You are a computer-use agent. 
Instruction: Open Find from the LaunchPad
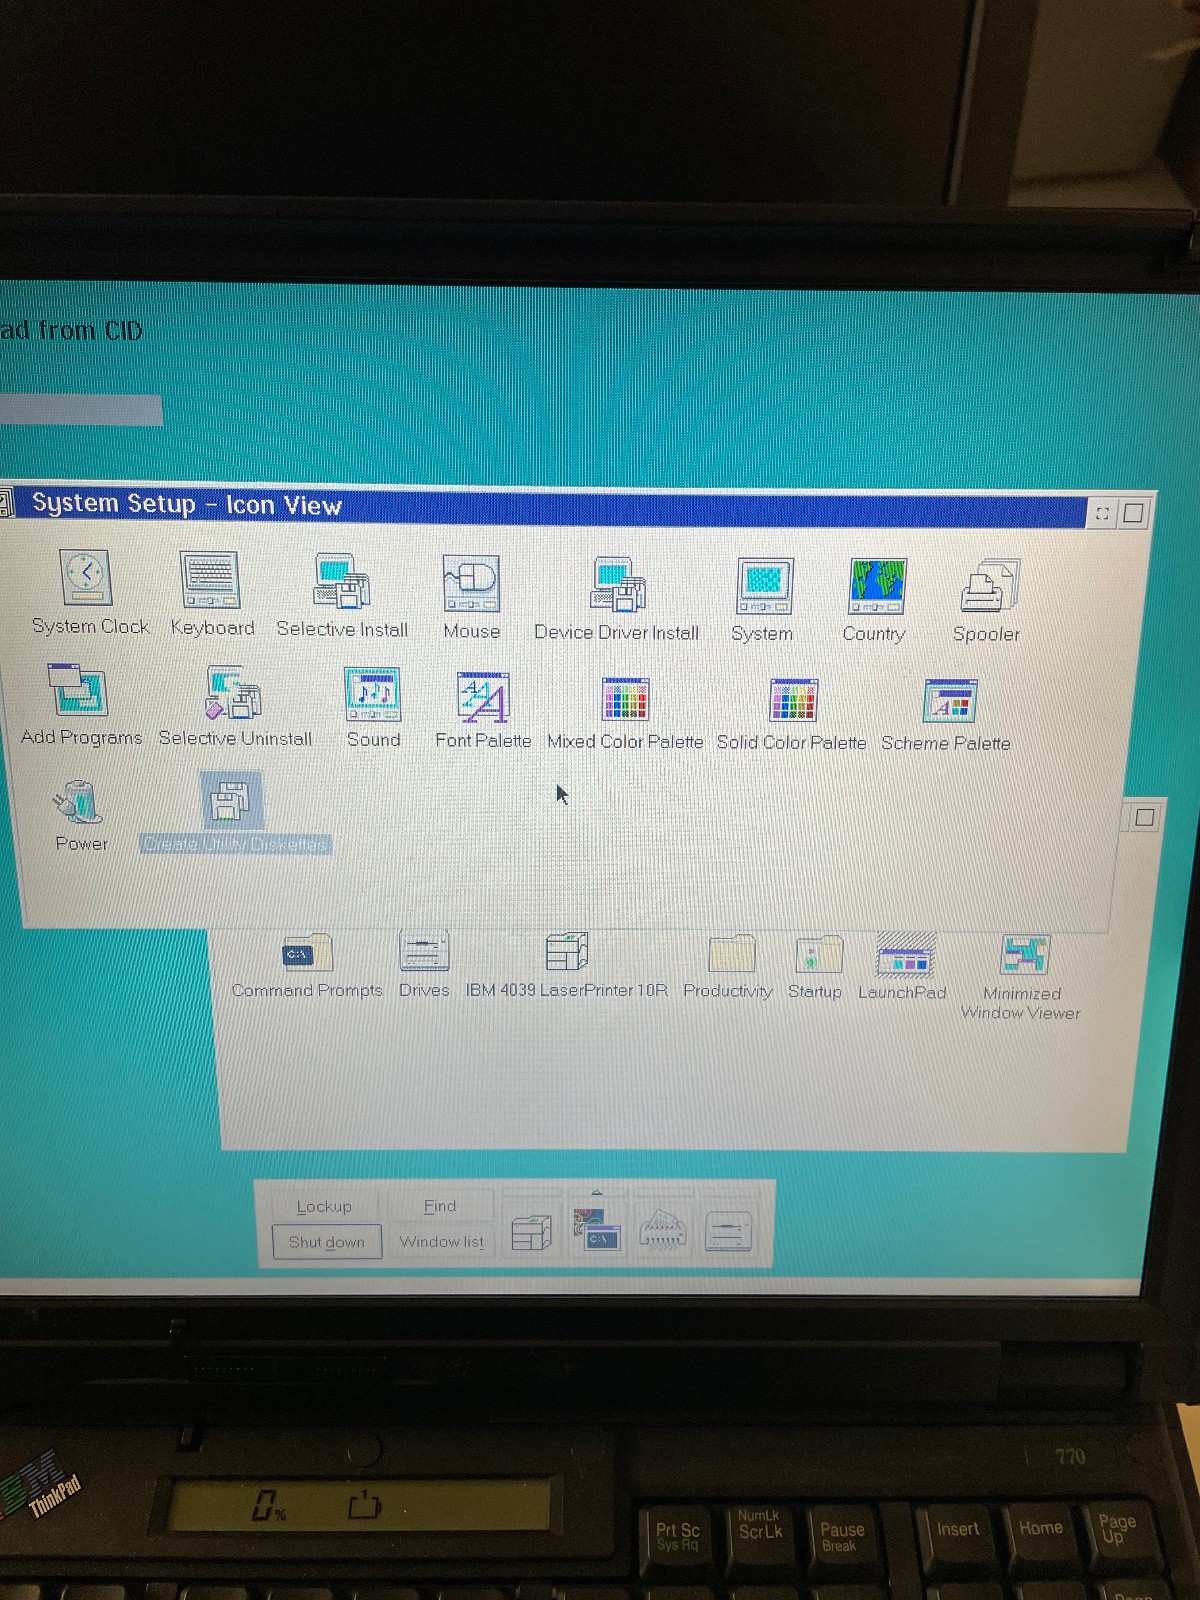[x=440, y=1206]
